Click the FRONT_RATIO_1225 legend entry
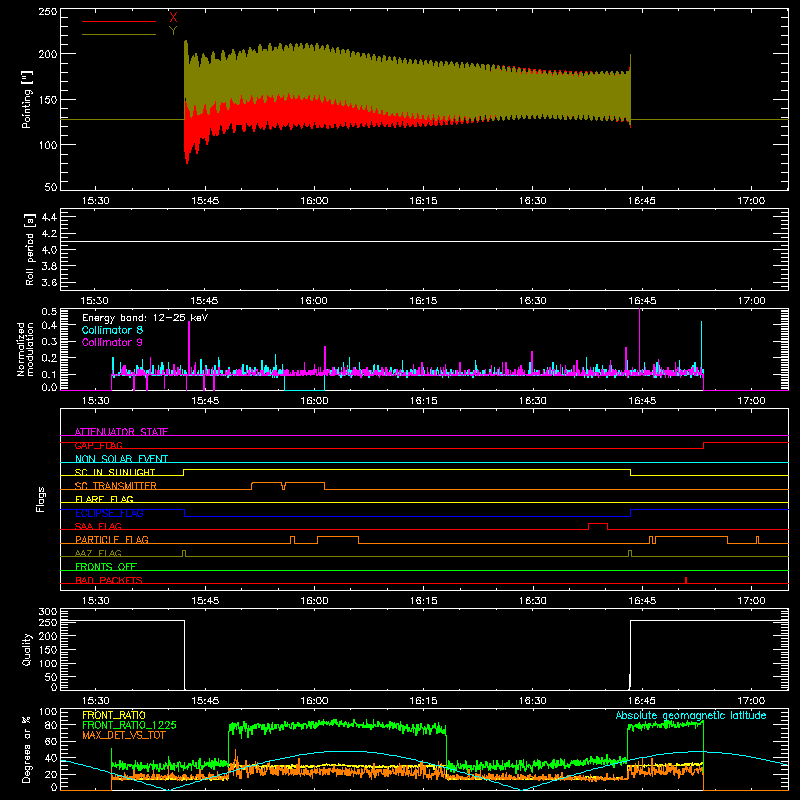 coord(130,725)
